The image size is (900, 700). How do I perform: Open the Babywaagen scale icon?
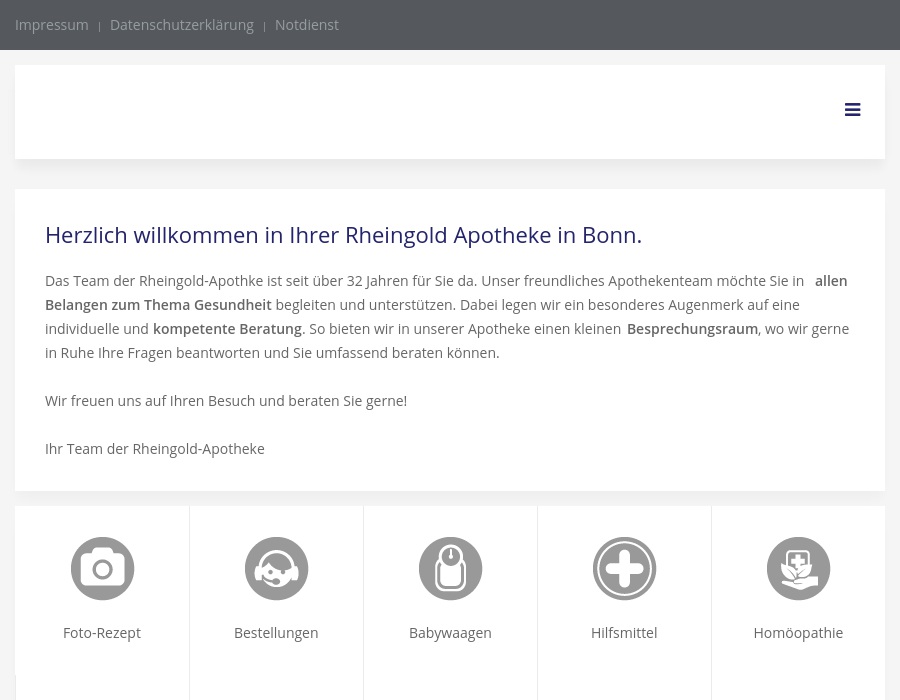click(x=450, y=568)
